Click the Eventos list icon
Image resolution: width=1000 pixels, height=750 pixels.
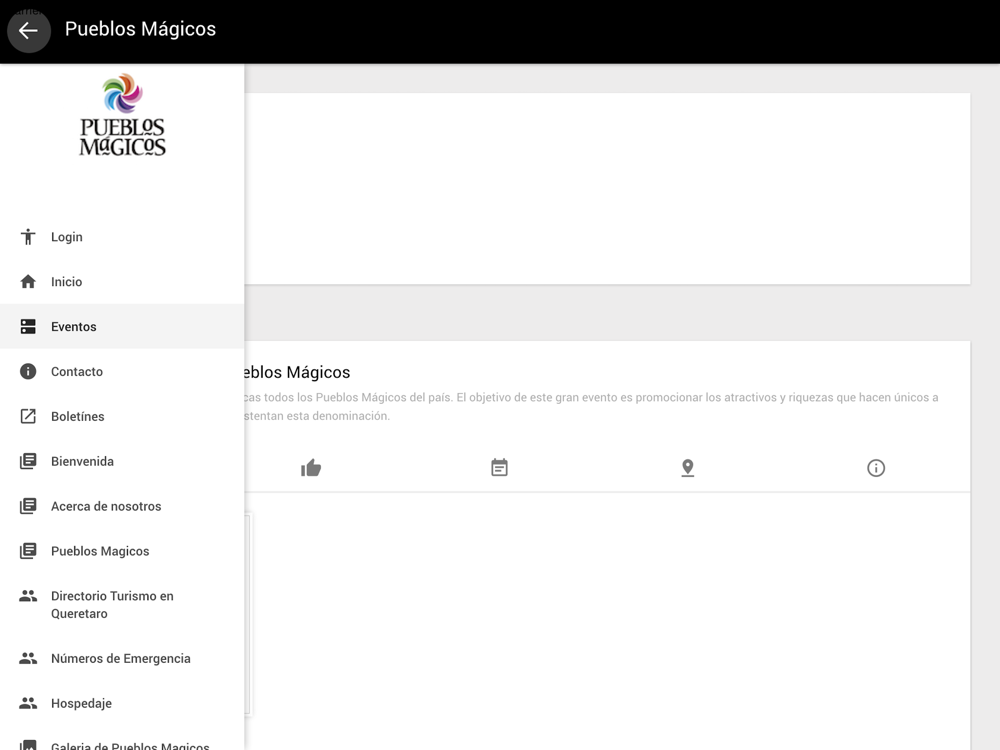click(28, 327)
